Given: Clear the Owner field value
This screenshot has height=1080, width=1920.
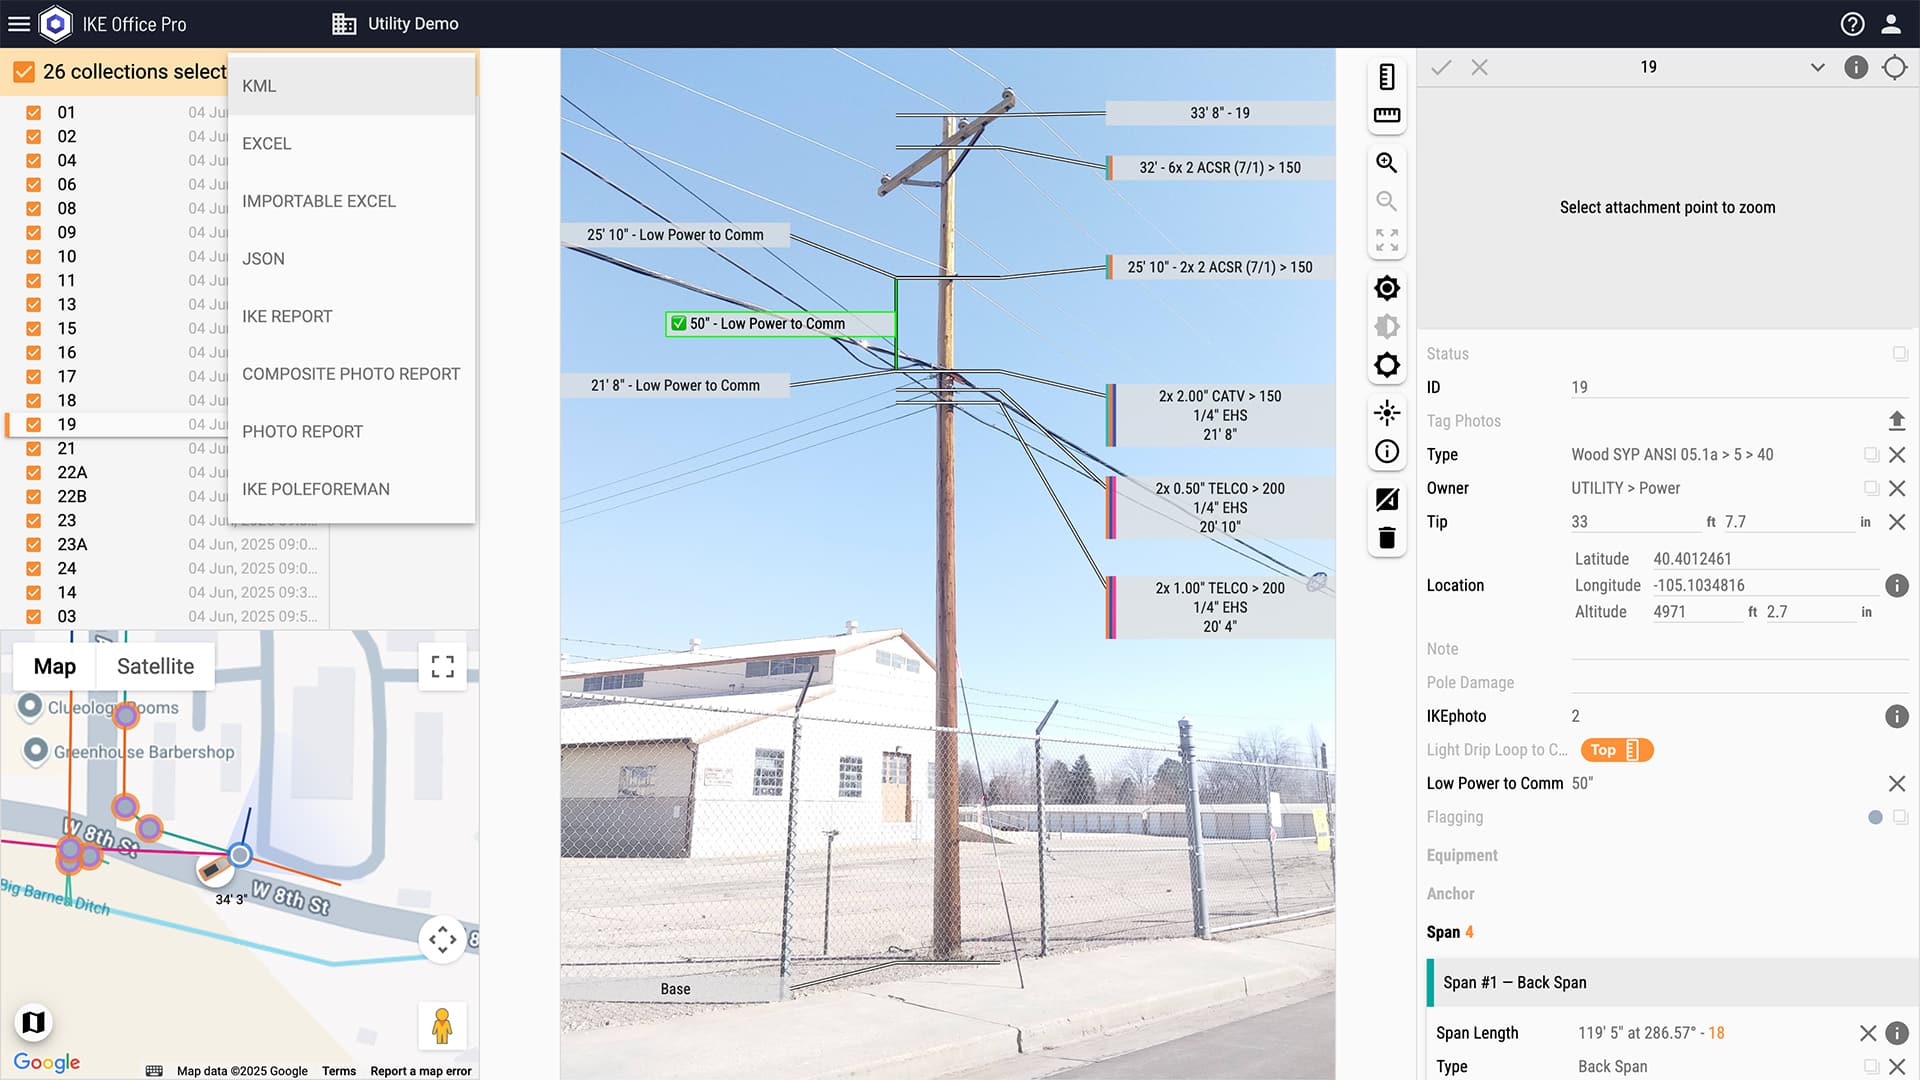Looking at the screenshot, I should click(1896, 488).
